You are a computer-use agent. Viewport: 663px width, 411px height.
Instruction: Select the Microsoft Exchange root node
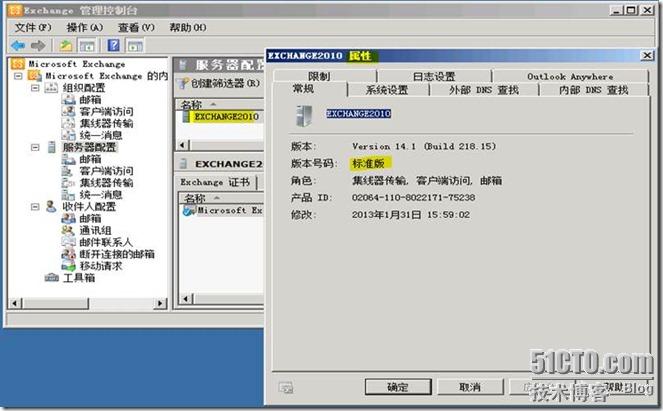click(x=77, y=64)
